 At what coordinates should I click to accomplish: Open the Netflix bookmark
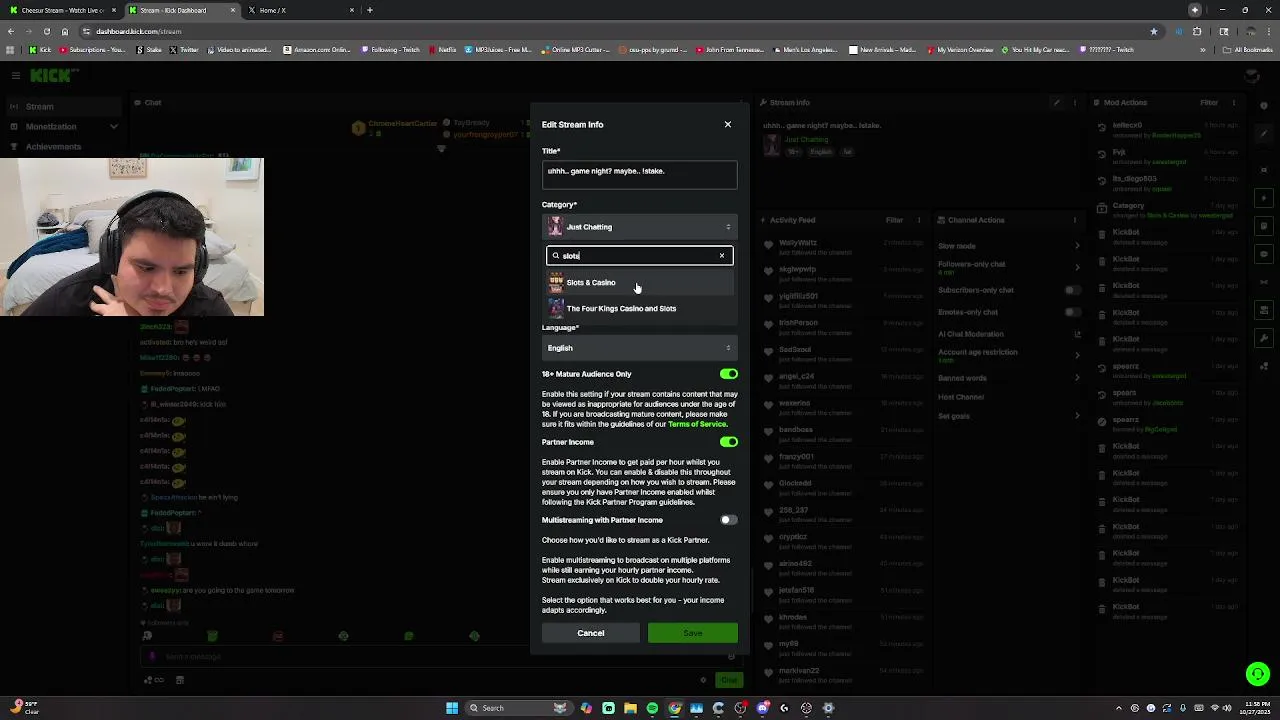coord(442,50)
